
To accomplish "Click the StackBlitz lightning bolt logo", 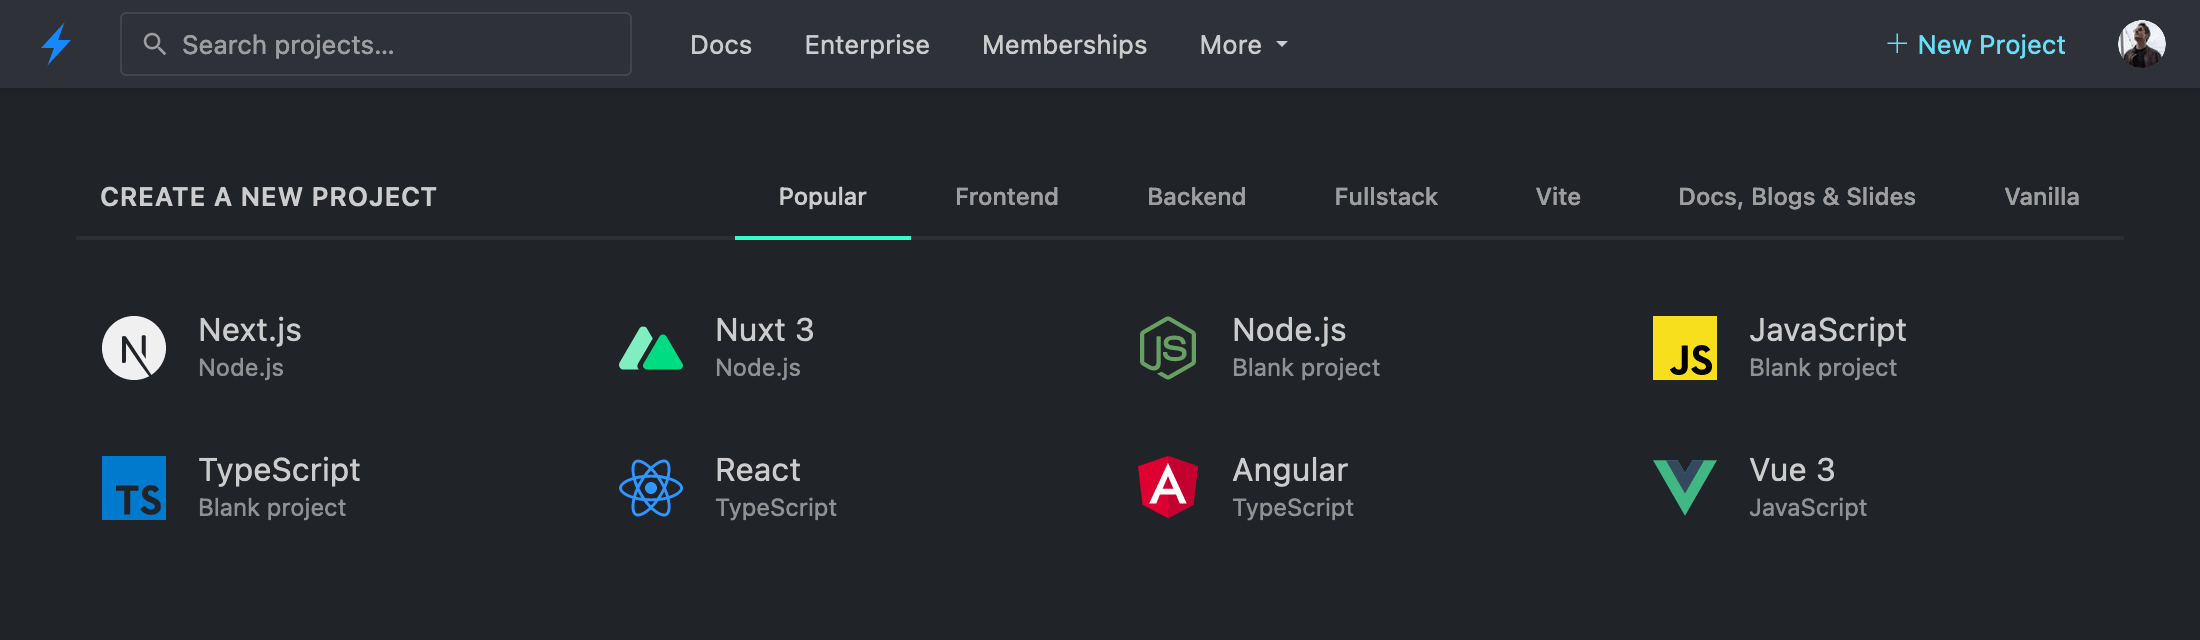I will pyautogui.click(x=56, y=45).
